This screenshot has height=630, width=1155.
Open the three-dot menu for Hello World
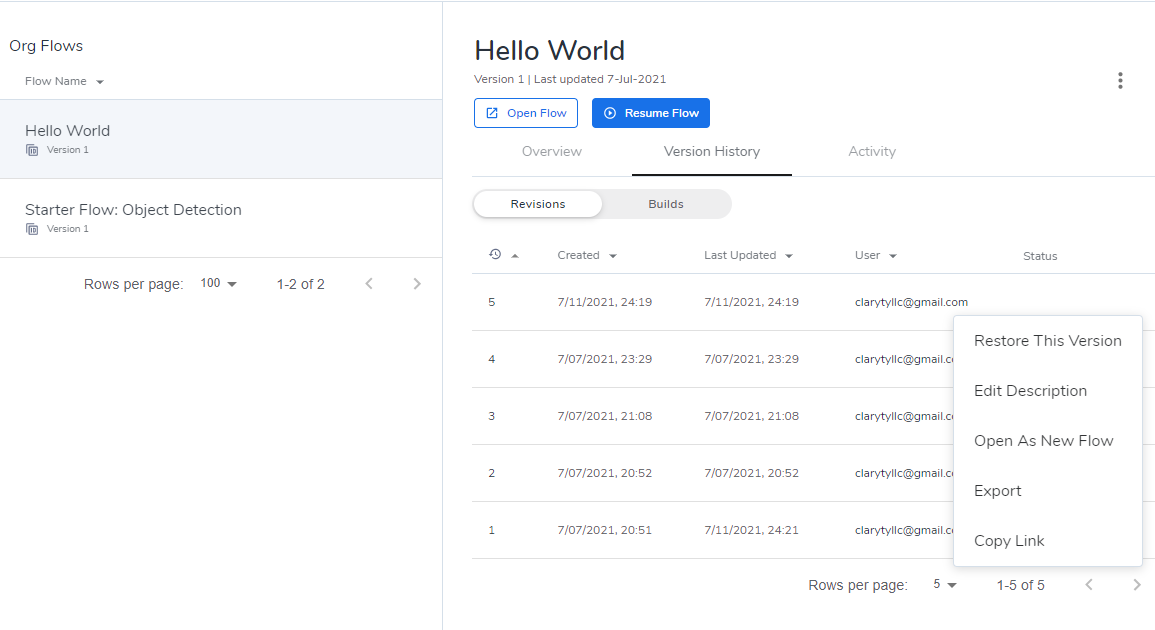coord(1120,80)
